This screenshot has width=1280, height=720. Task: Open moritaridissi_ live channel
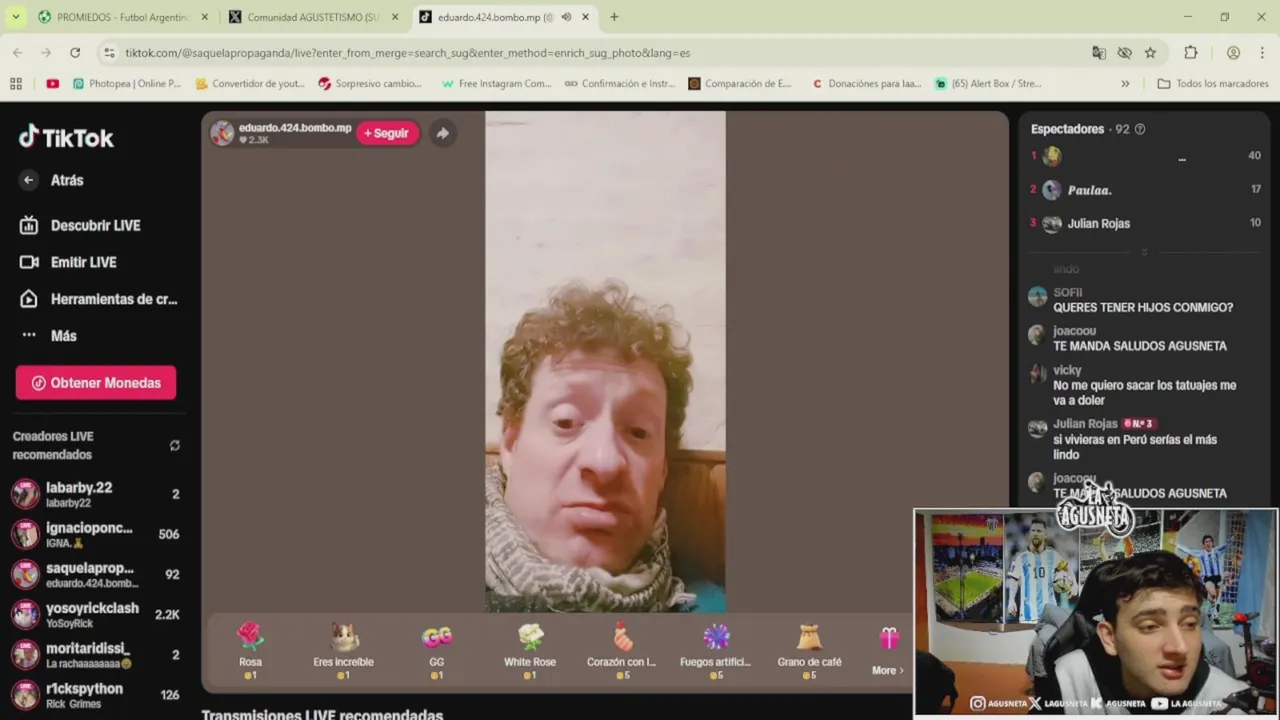95,655
